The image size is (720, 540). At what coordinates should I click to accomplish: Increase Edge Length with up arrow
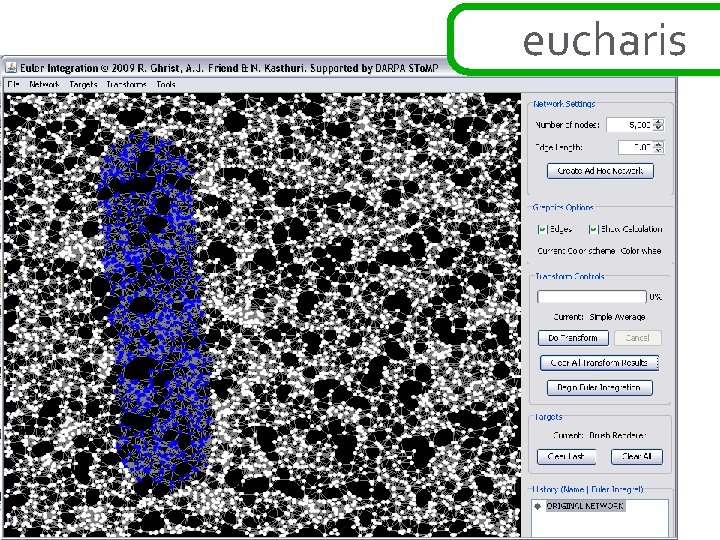(659, 144)
